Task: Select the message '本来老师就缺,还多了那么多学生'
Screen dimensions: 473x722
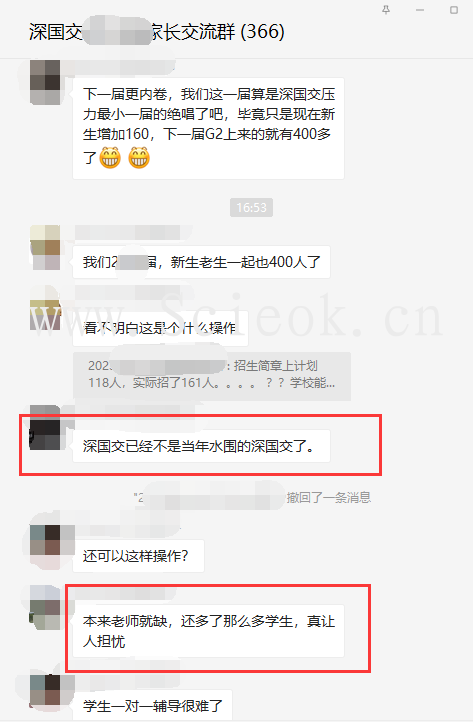Action: (x=209, y=631)
